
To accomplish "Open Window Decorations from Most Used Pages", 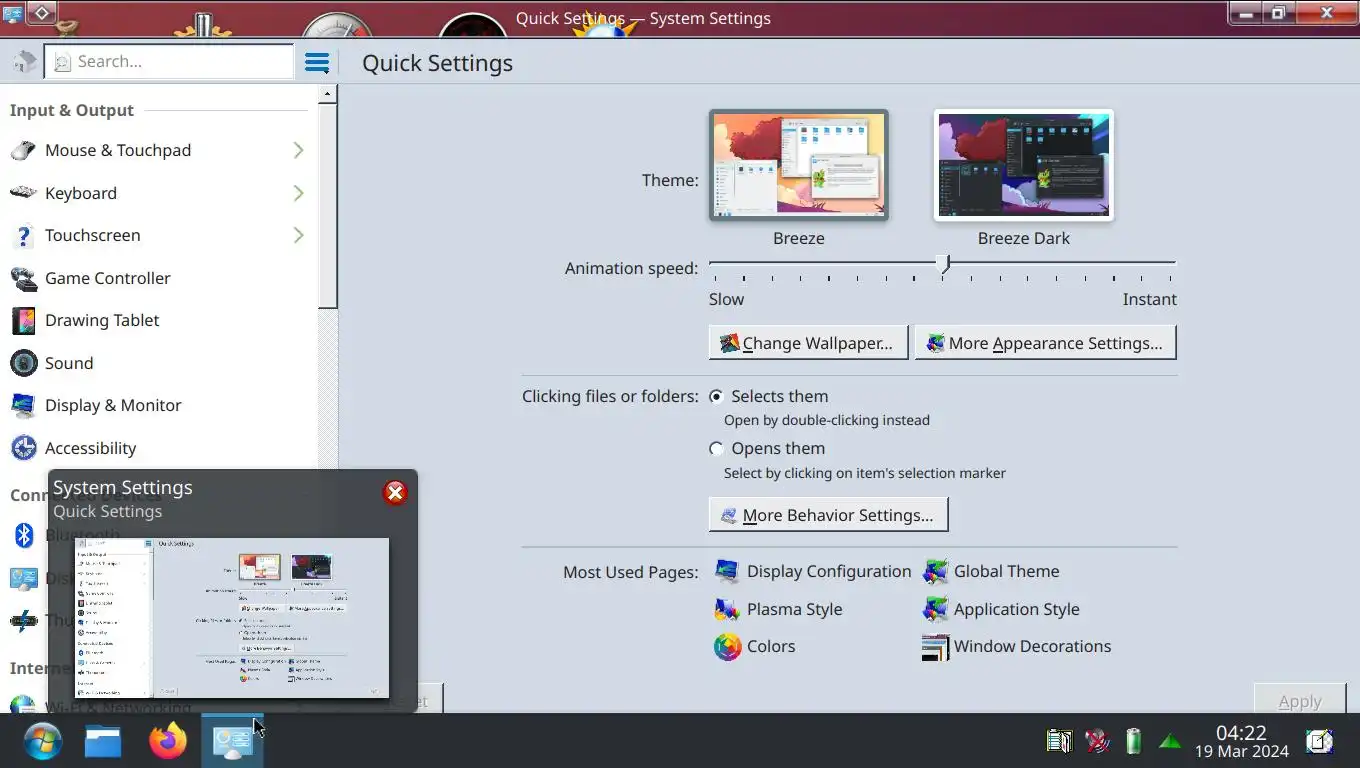I will (1017, 646).
